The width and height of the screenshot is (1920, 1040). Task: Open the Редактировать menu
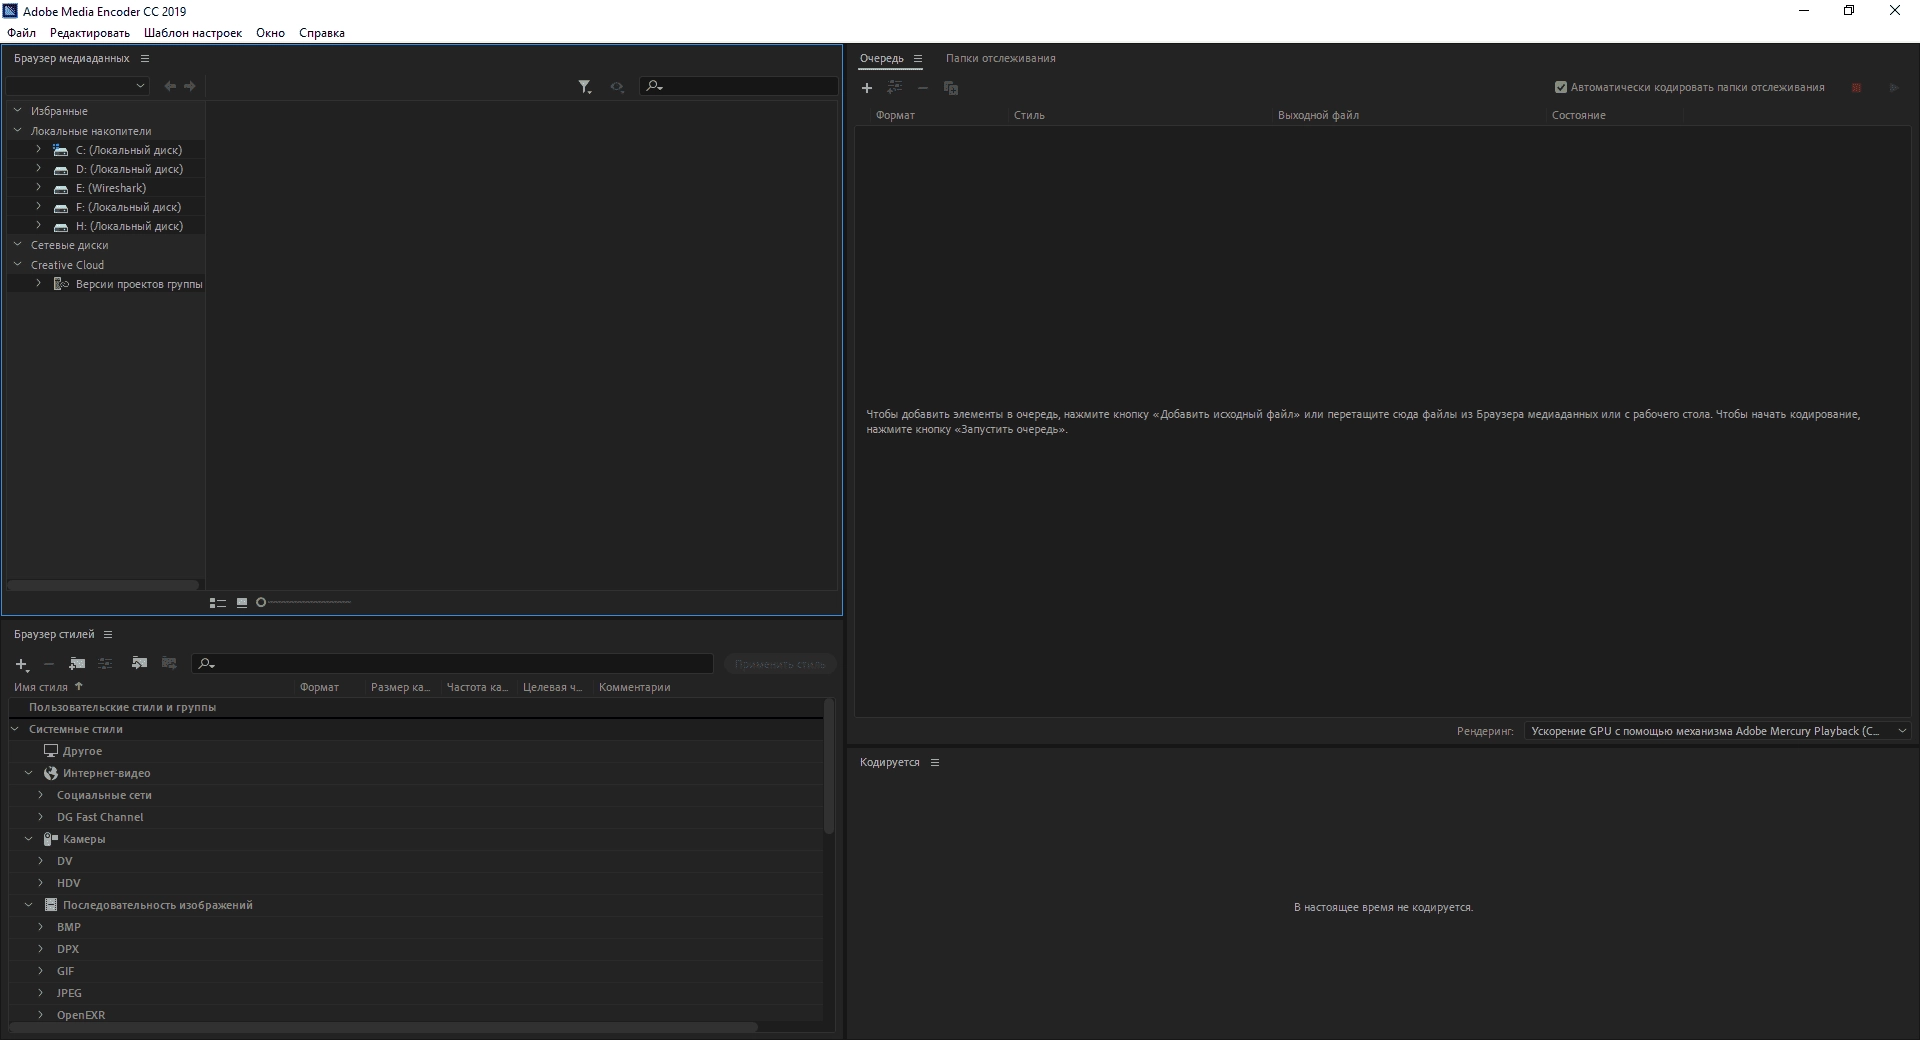pyautogui.click(x=90, y=33)
